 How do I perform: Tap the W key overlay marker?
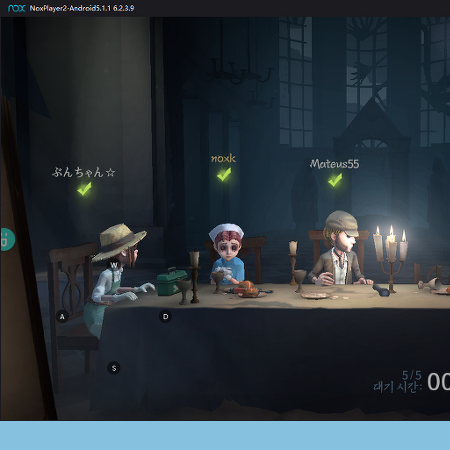pos(114,265)
